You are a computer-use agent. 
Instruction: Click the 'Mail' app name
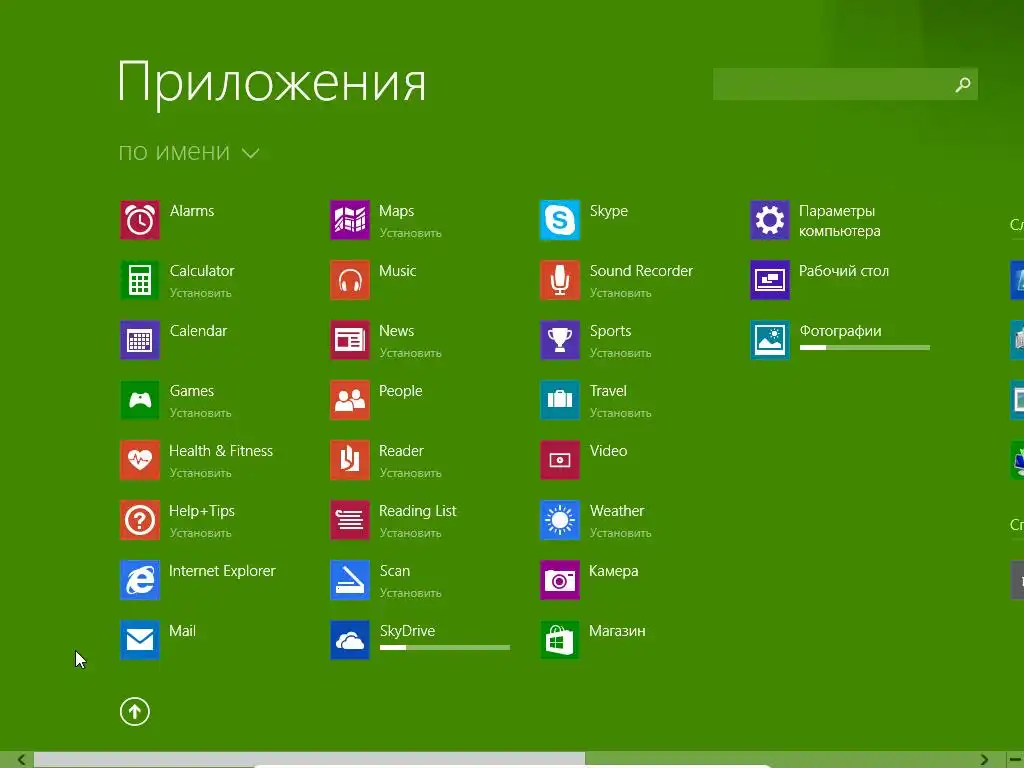click(x=182, y=632)
